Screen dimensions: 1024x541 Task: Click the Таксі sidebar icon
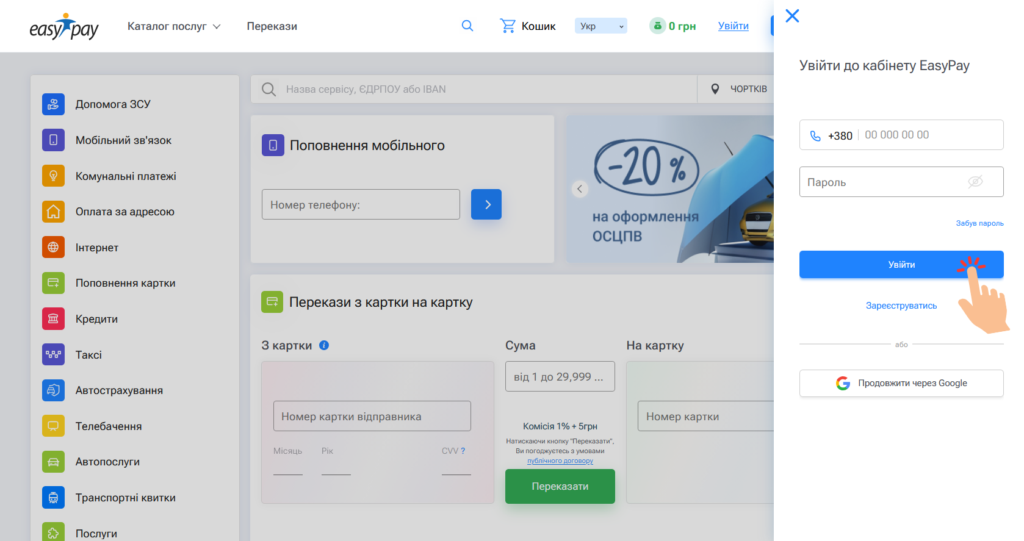[54, 355]
